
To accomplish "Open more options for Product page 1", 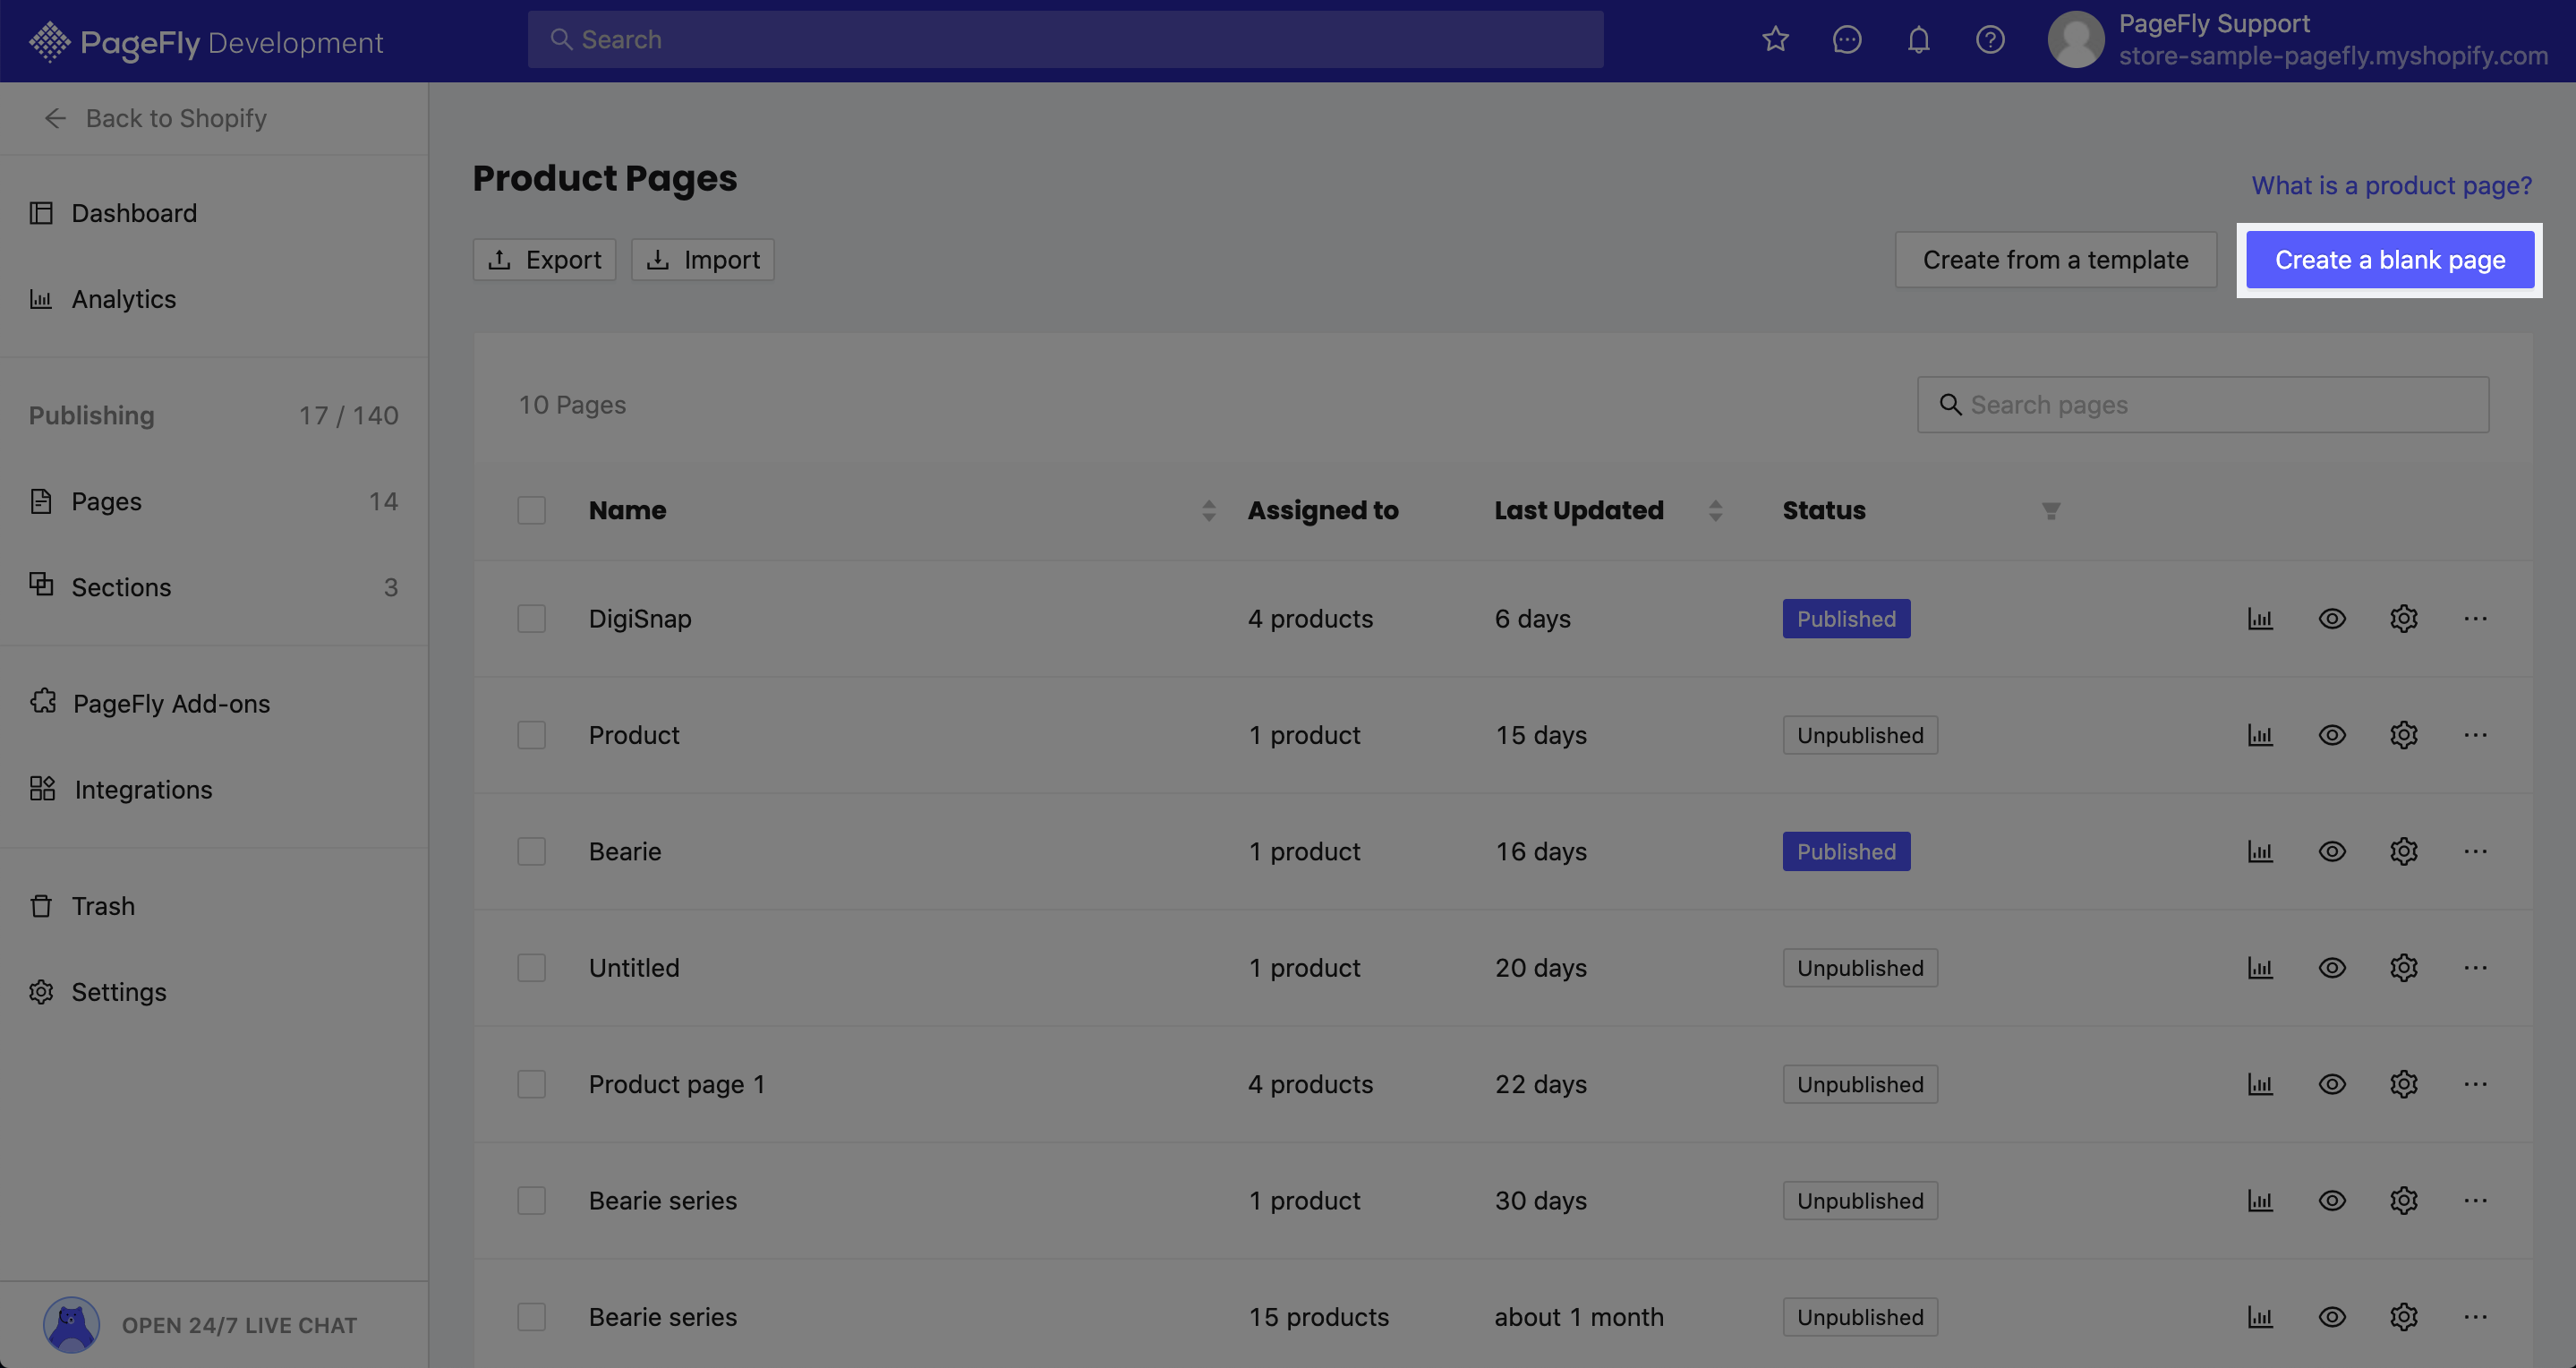I will (2475, 1084).
